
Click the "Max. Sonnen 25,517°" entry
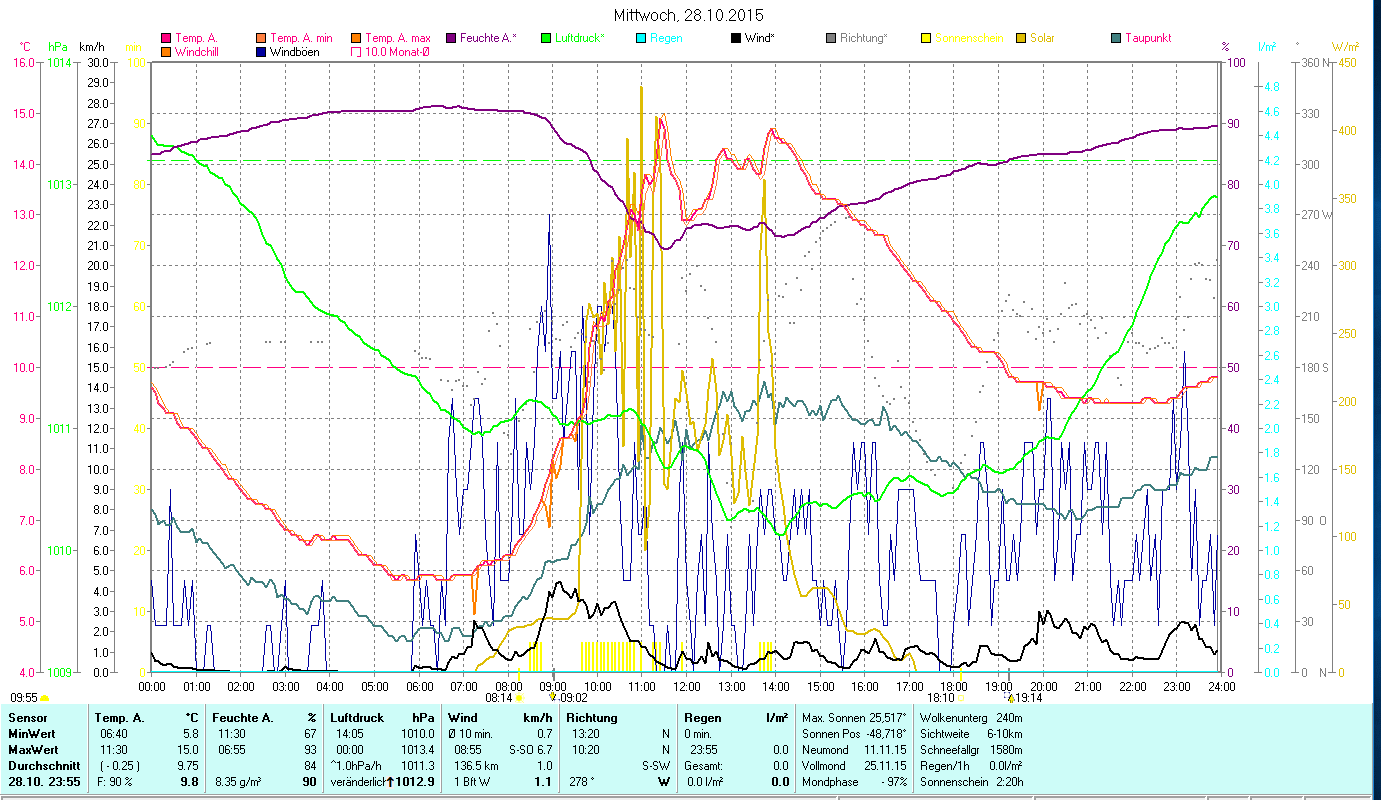pyautogui.click(x=854, y=718)
